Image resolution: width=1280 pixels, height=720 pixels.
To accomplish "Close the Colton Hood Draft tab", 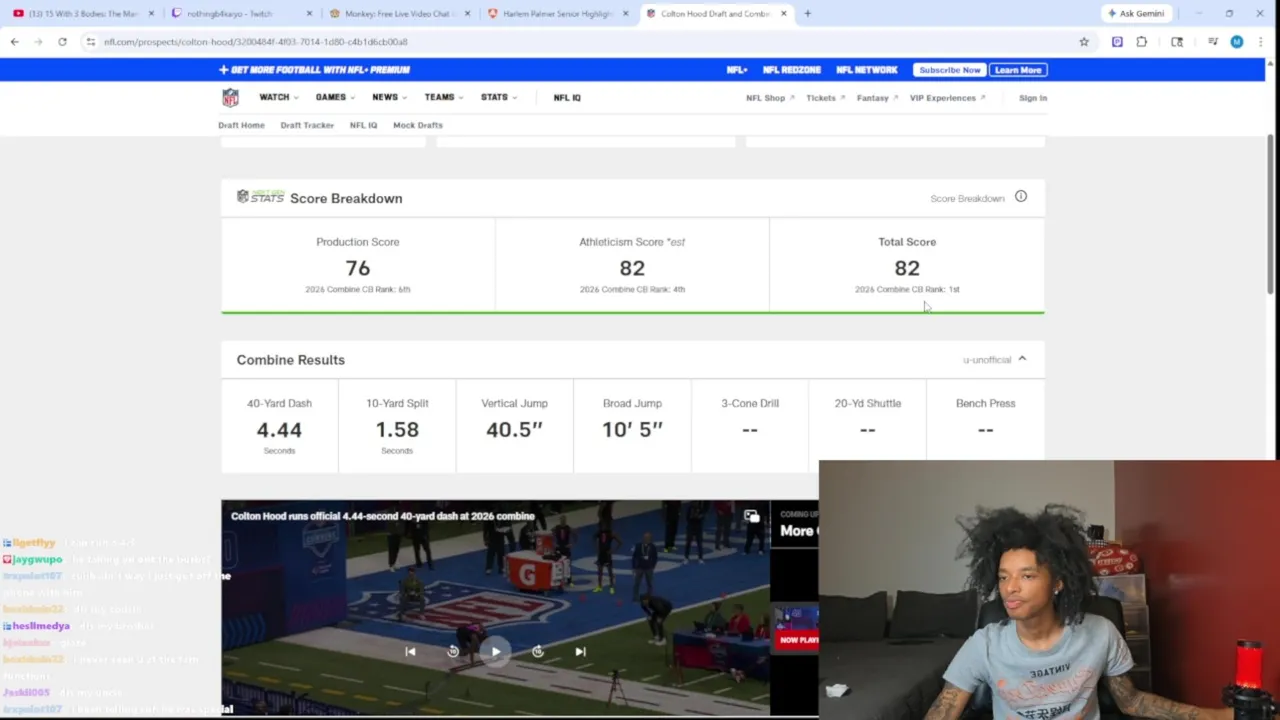I will 784,13.
